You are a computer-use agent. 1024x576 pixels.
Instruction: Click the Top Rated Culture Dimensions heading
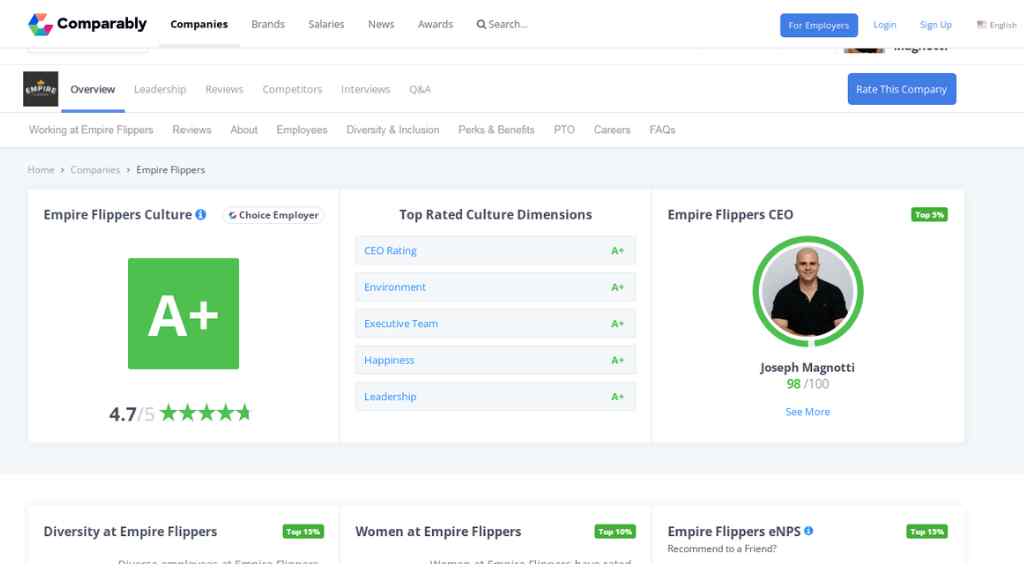point(496,215)
